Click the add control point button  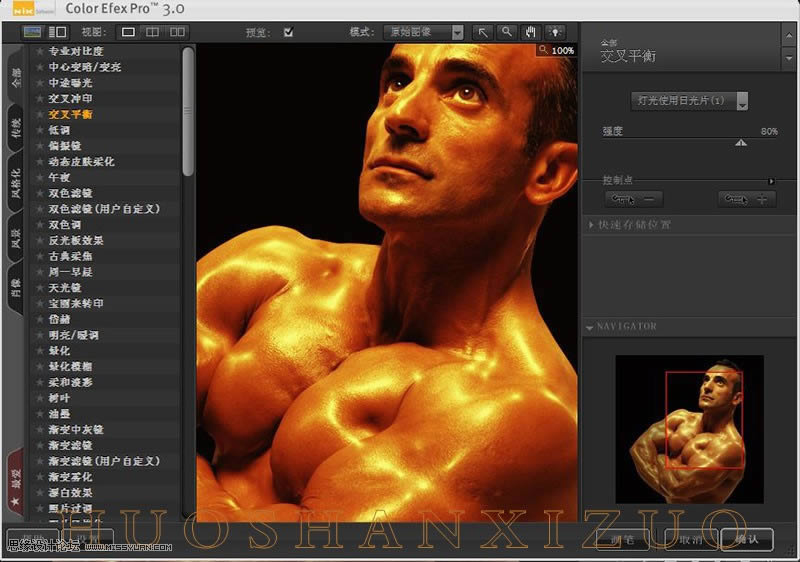[746, 199]
